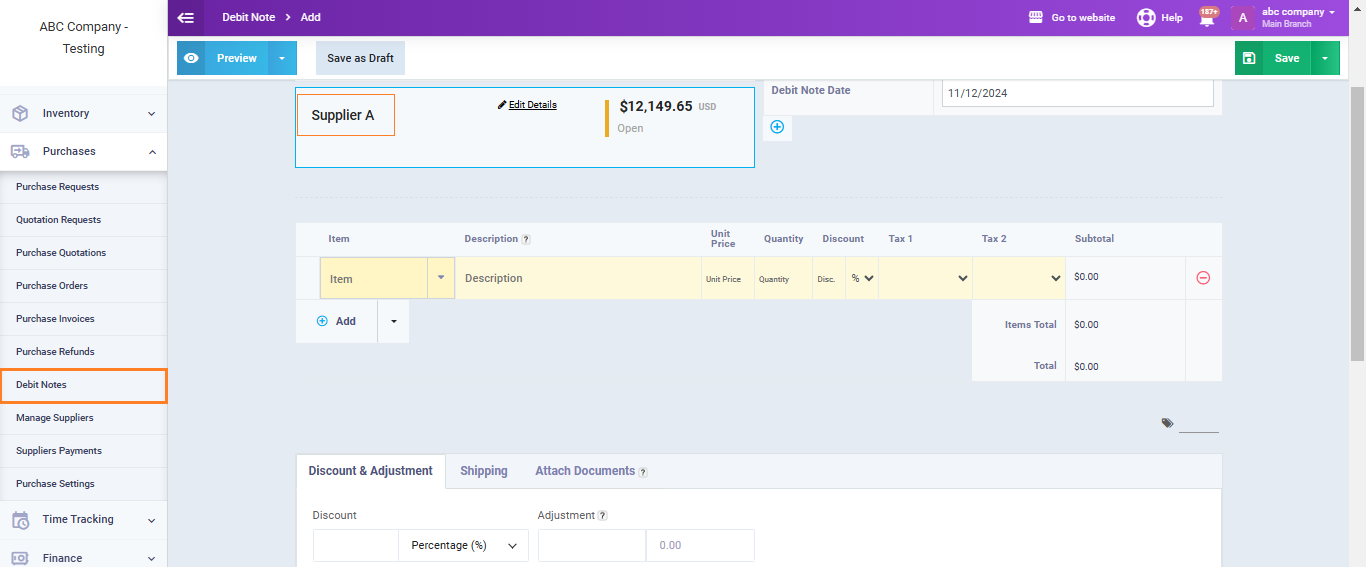Switch to the Attach Documents tab
The height and width of the screenshot is (567, 1366).
point(585,471)
